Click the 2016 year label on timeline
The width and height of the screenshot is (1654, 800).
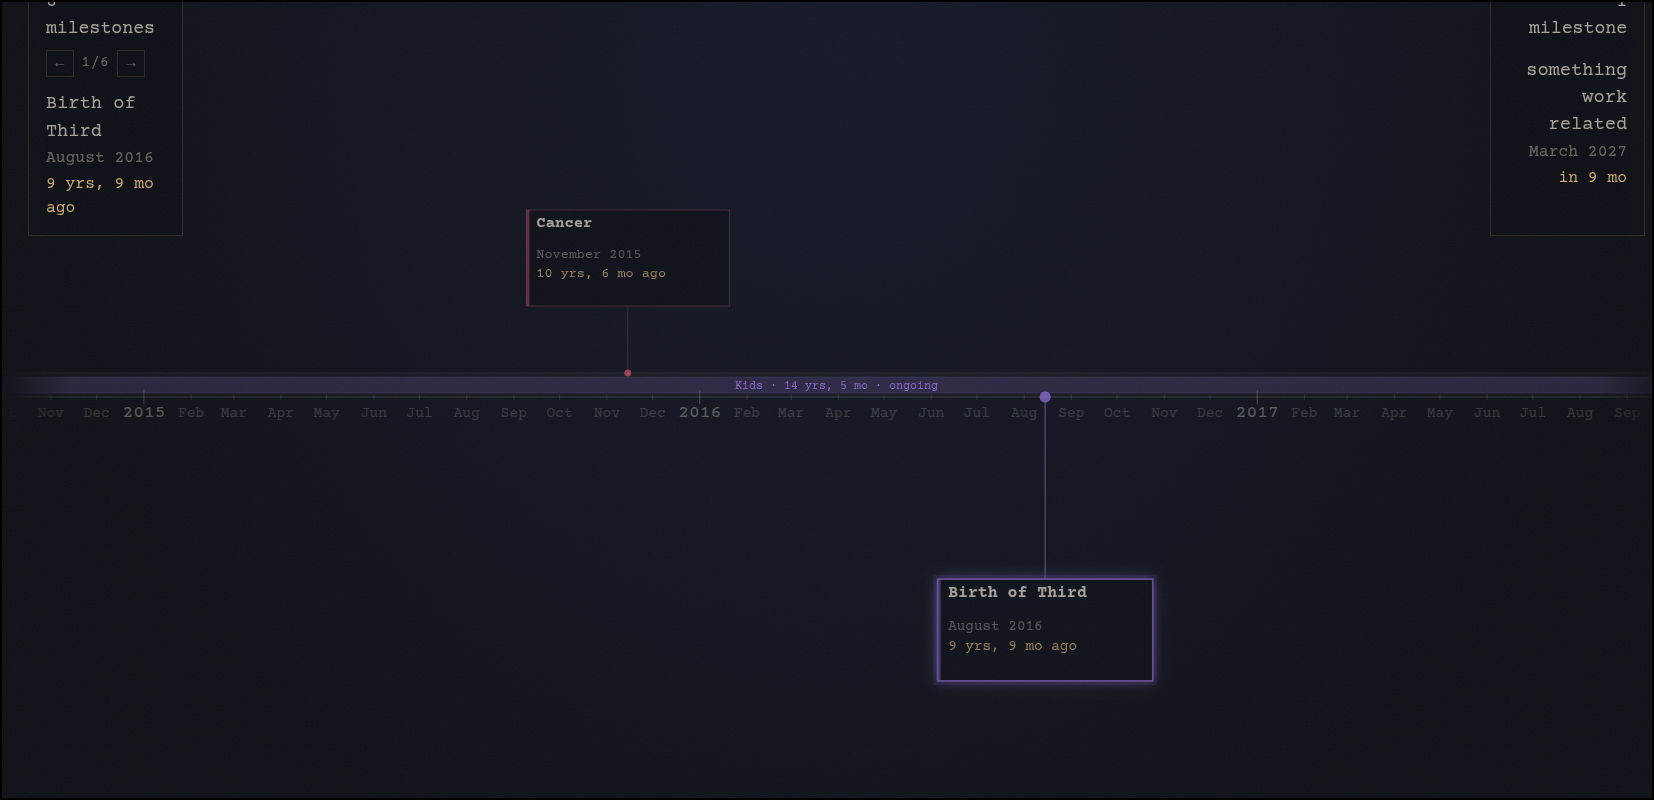point(700,412)
